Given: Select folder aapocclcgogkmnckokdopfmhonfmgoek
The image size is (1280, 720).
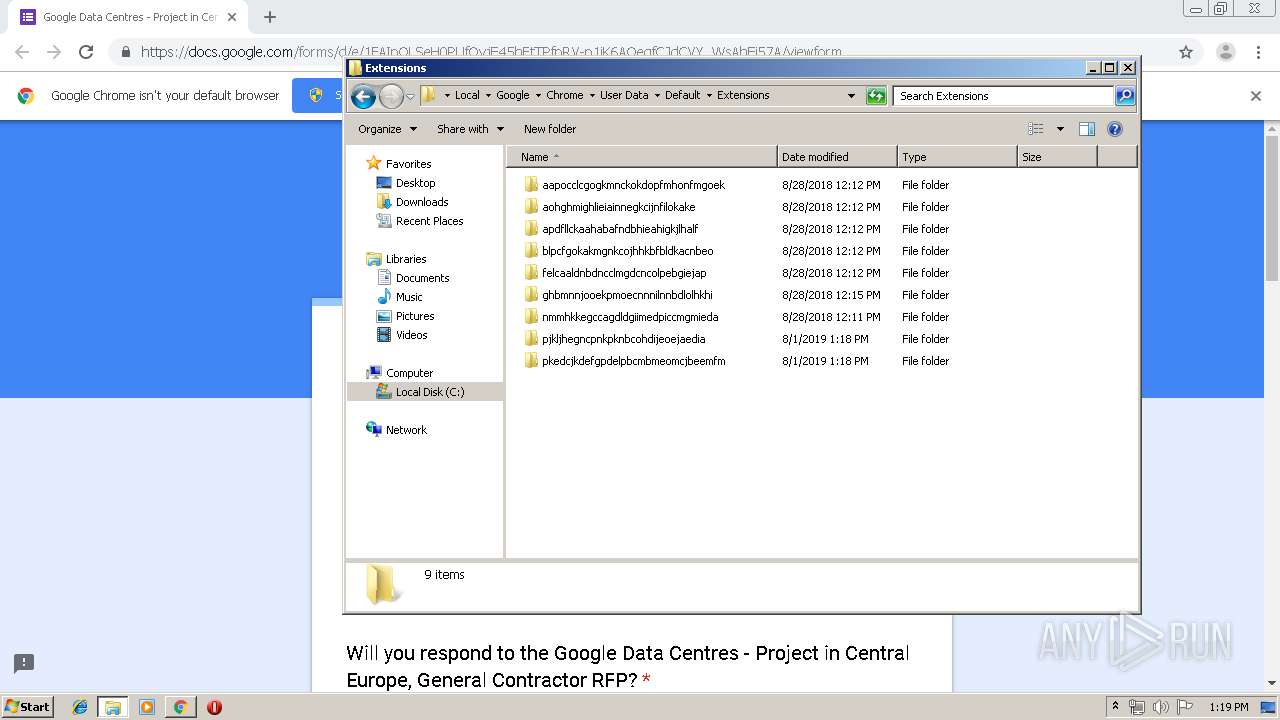Looking at the screenshot, I should coord(633,185).
